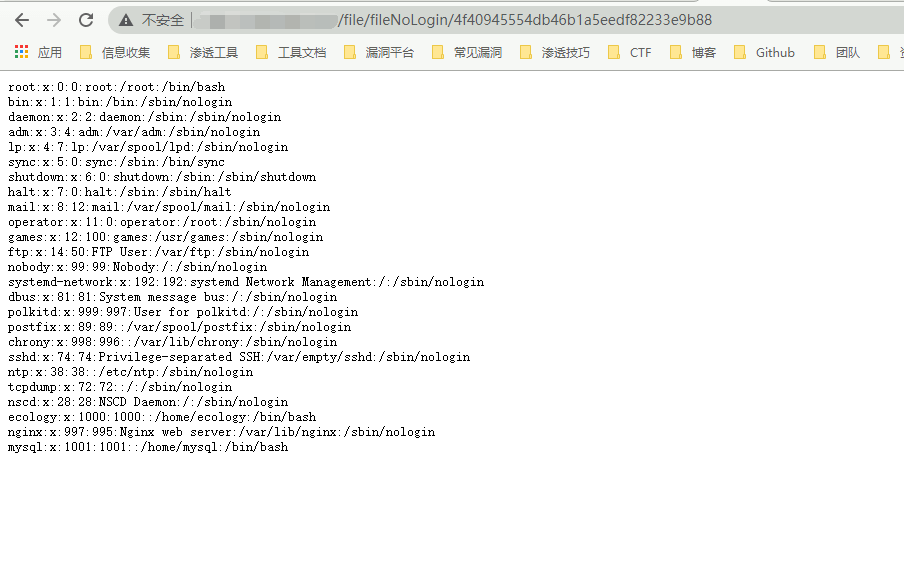This screenshot has height=572, width=904.
Task: Click the root user line of text
Action: 116,87
